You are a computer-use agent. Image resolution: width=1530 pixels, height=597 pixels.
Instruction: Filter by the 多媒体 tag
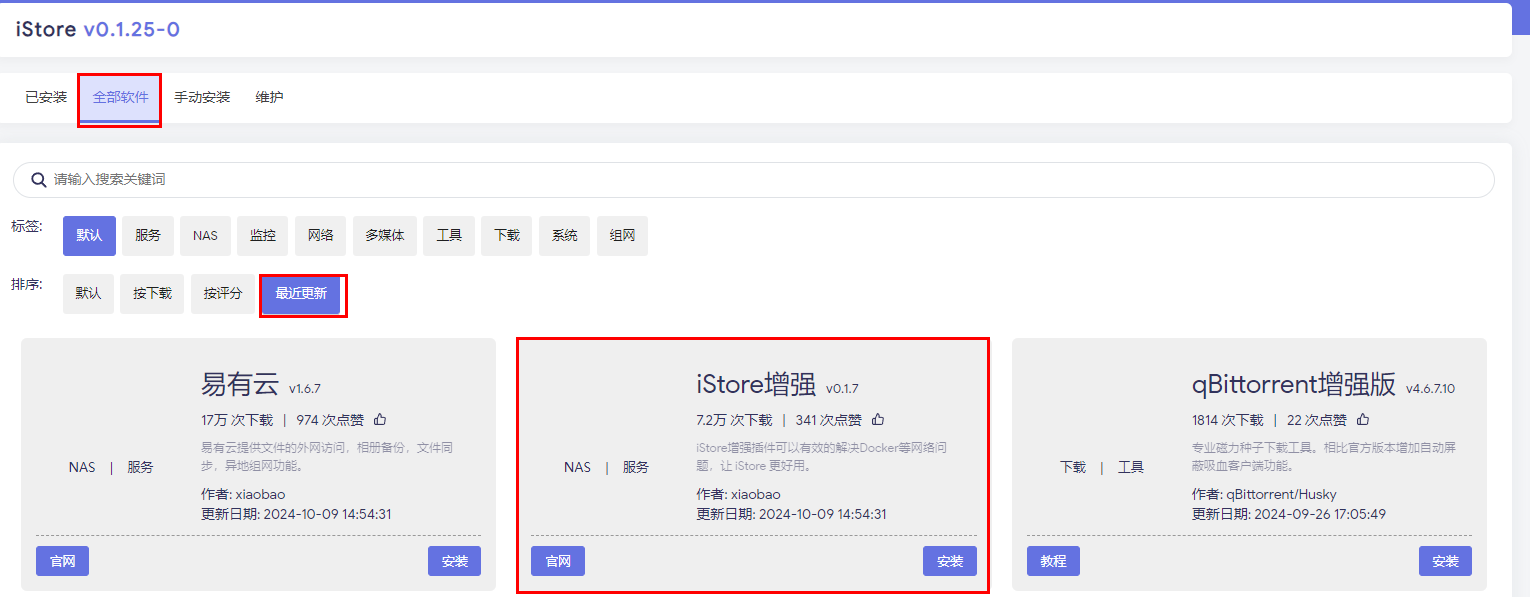pyautogui.click(x=385, y=236)
